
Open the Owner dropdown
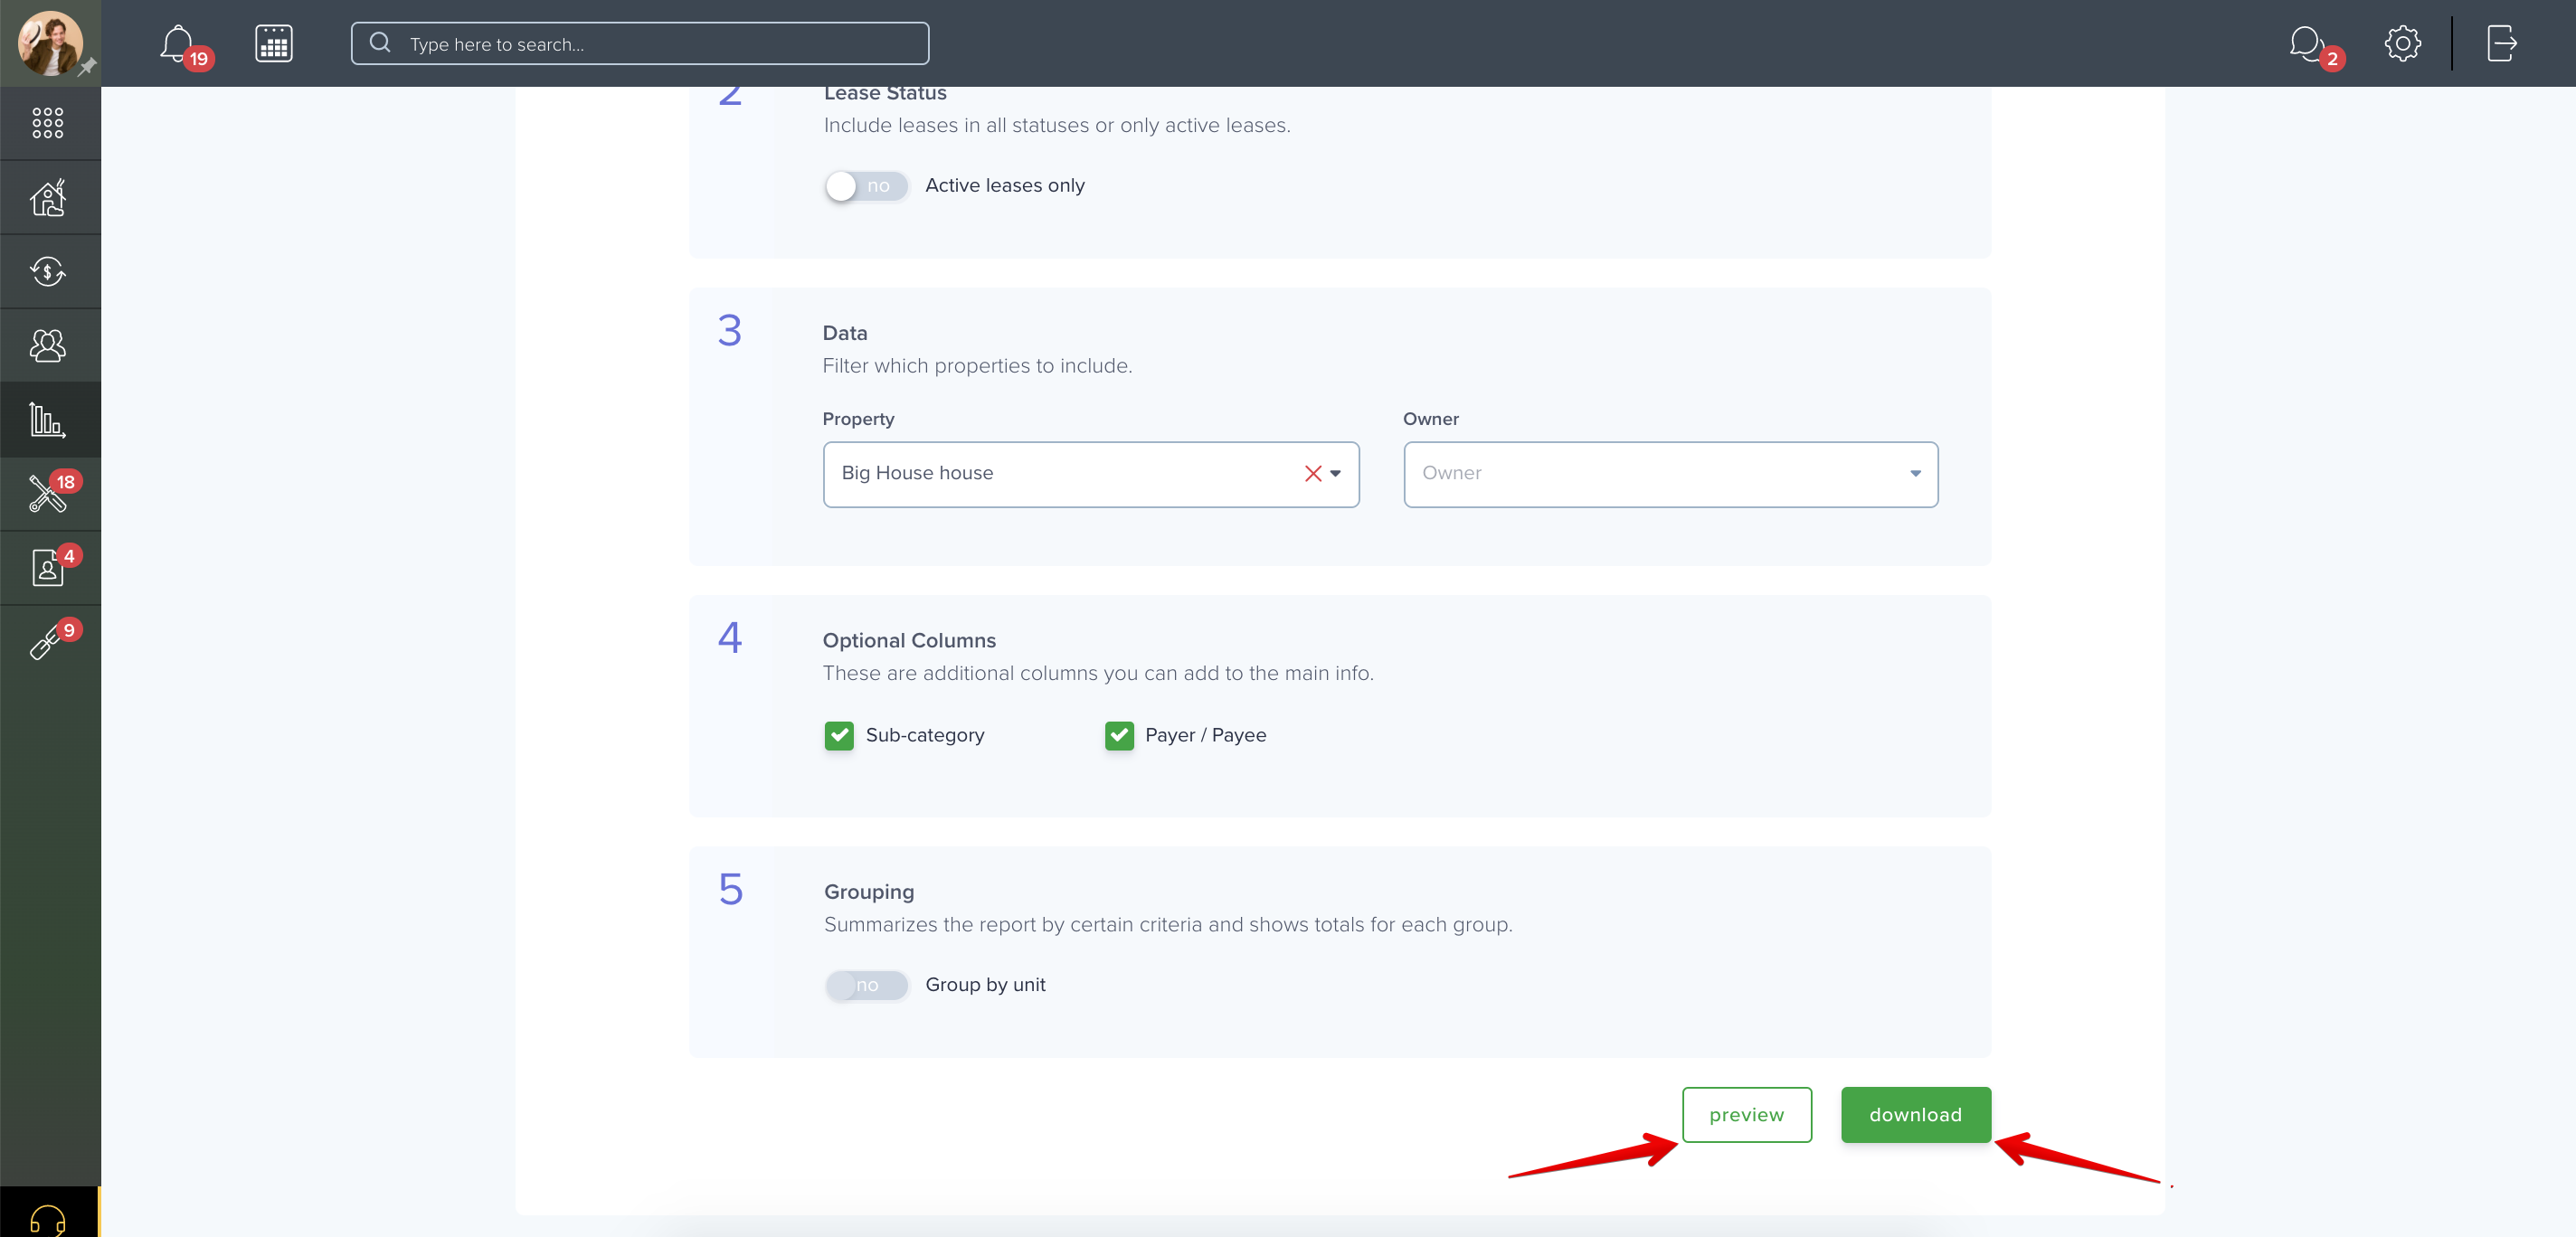[1670, 474]
